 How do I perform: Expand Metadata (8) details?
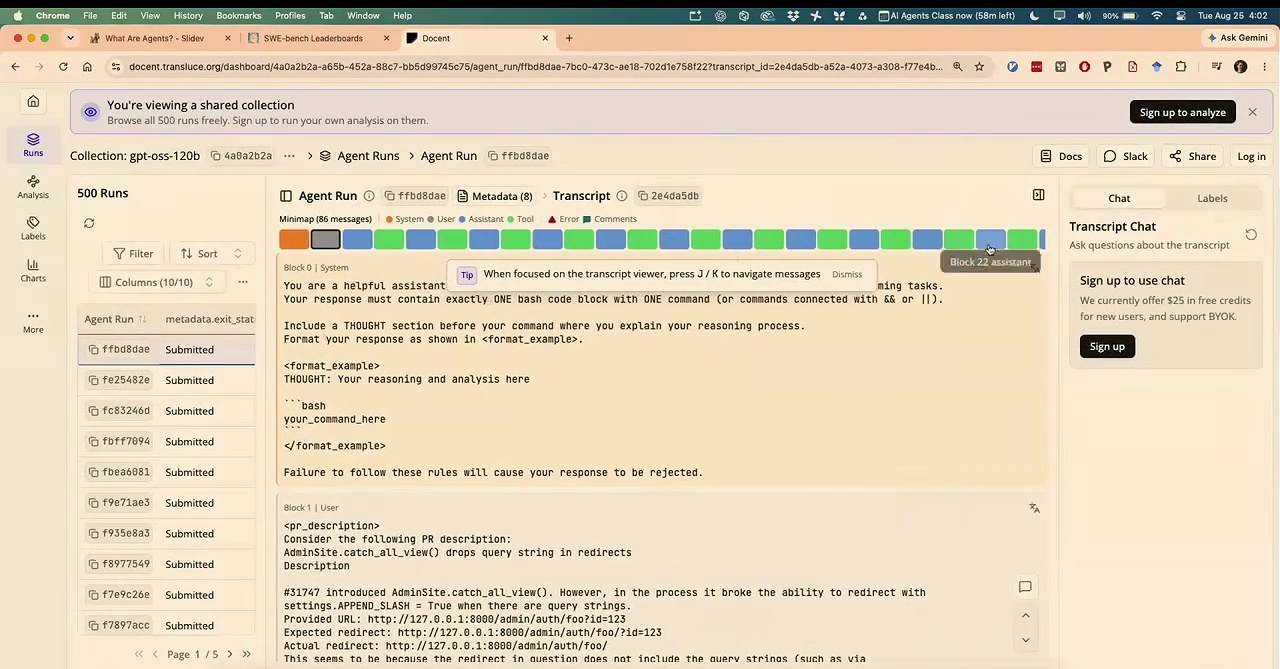[495, 196]
